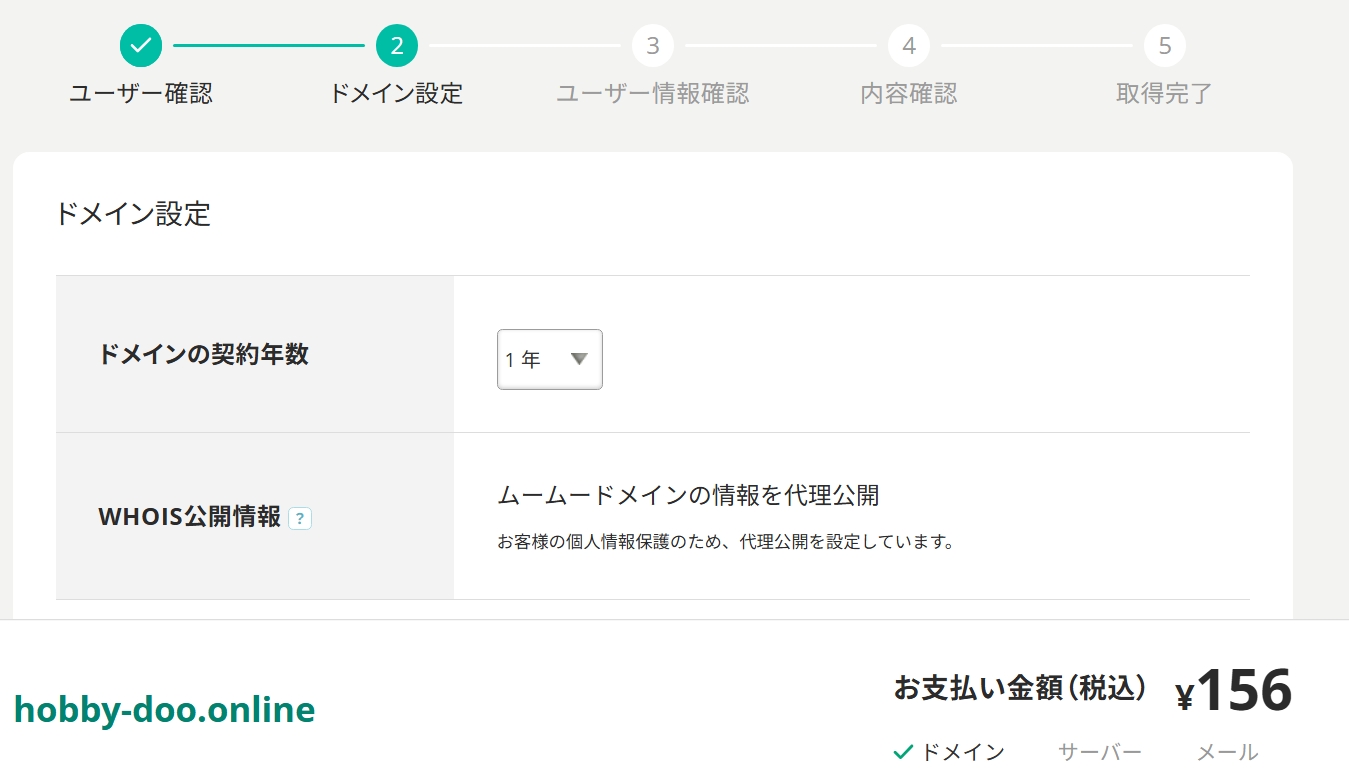Click the サーバー item in payment summary
This screenshot has width=1349, height=770.
pos(1100,752)
